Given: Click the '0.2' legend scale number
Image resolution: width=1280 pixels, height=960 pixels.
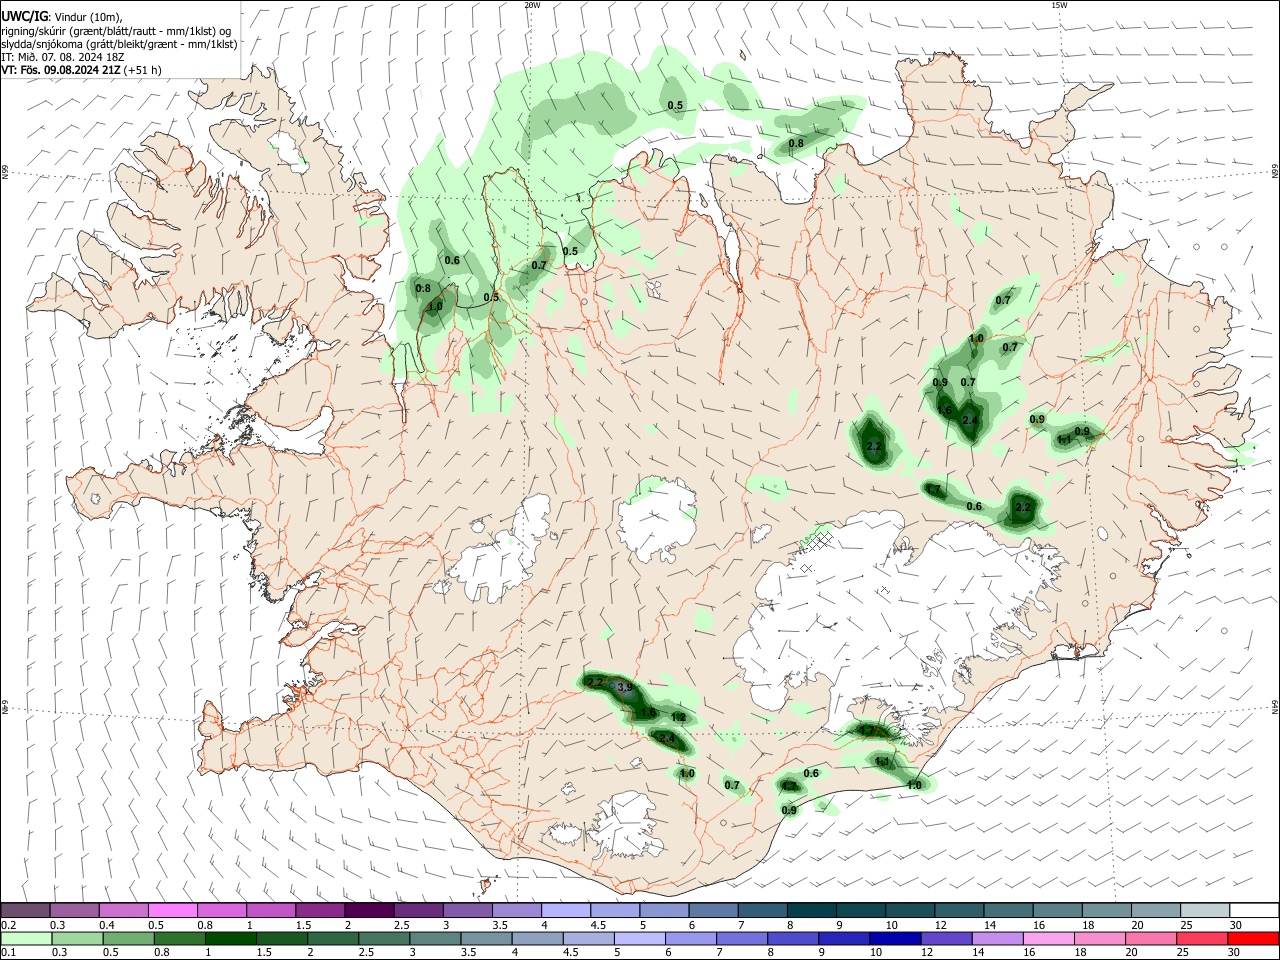Looking at the screenshot, I should point(8,925).
